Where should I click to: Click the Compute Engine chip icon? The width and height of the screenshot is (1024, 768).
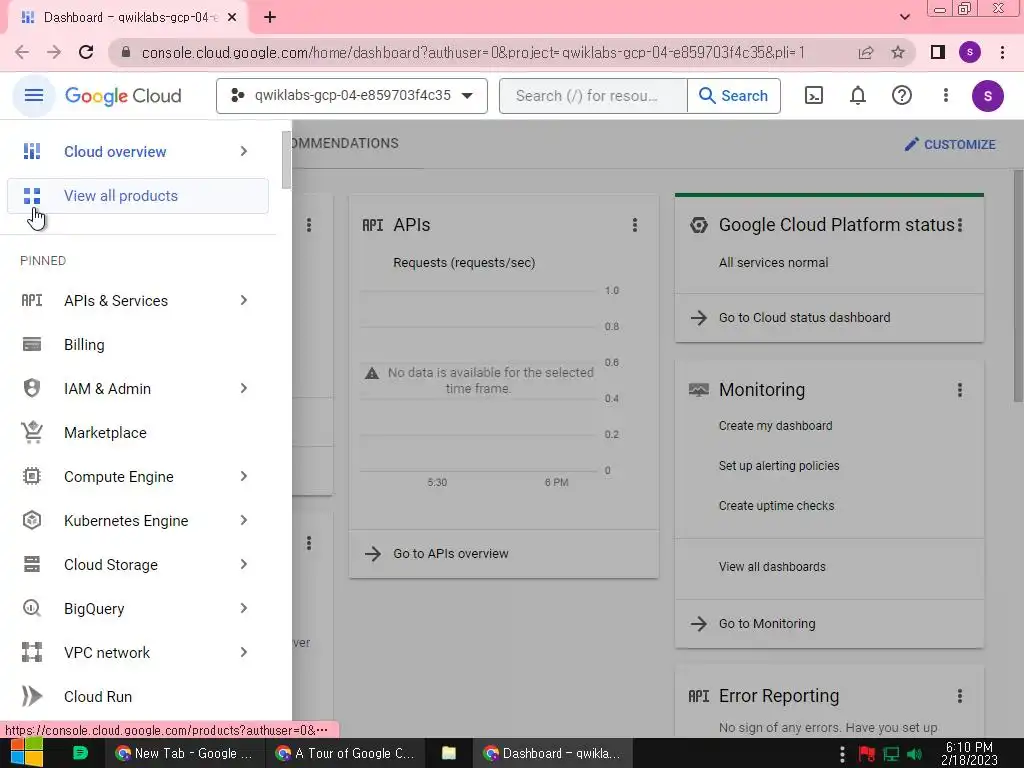31,476
